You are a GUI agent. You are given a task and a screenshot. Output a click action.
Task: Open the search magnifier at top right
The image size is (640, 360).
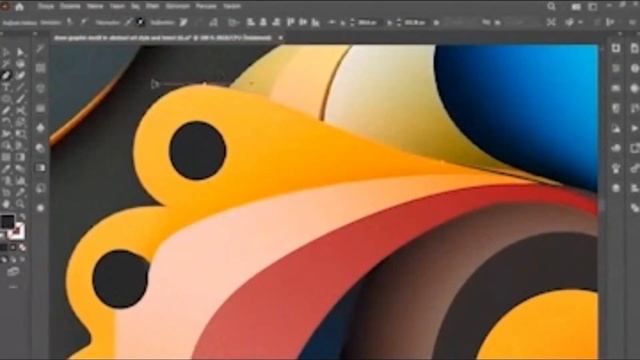[551, 6]
